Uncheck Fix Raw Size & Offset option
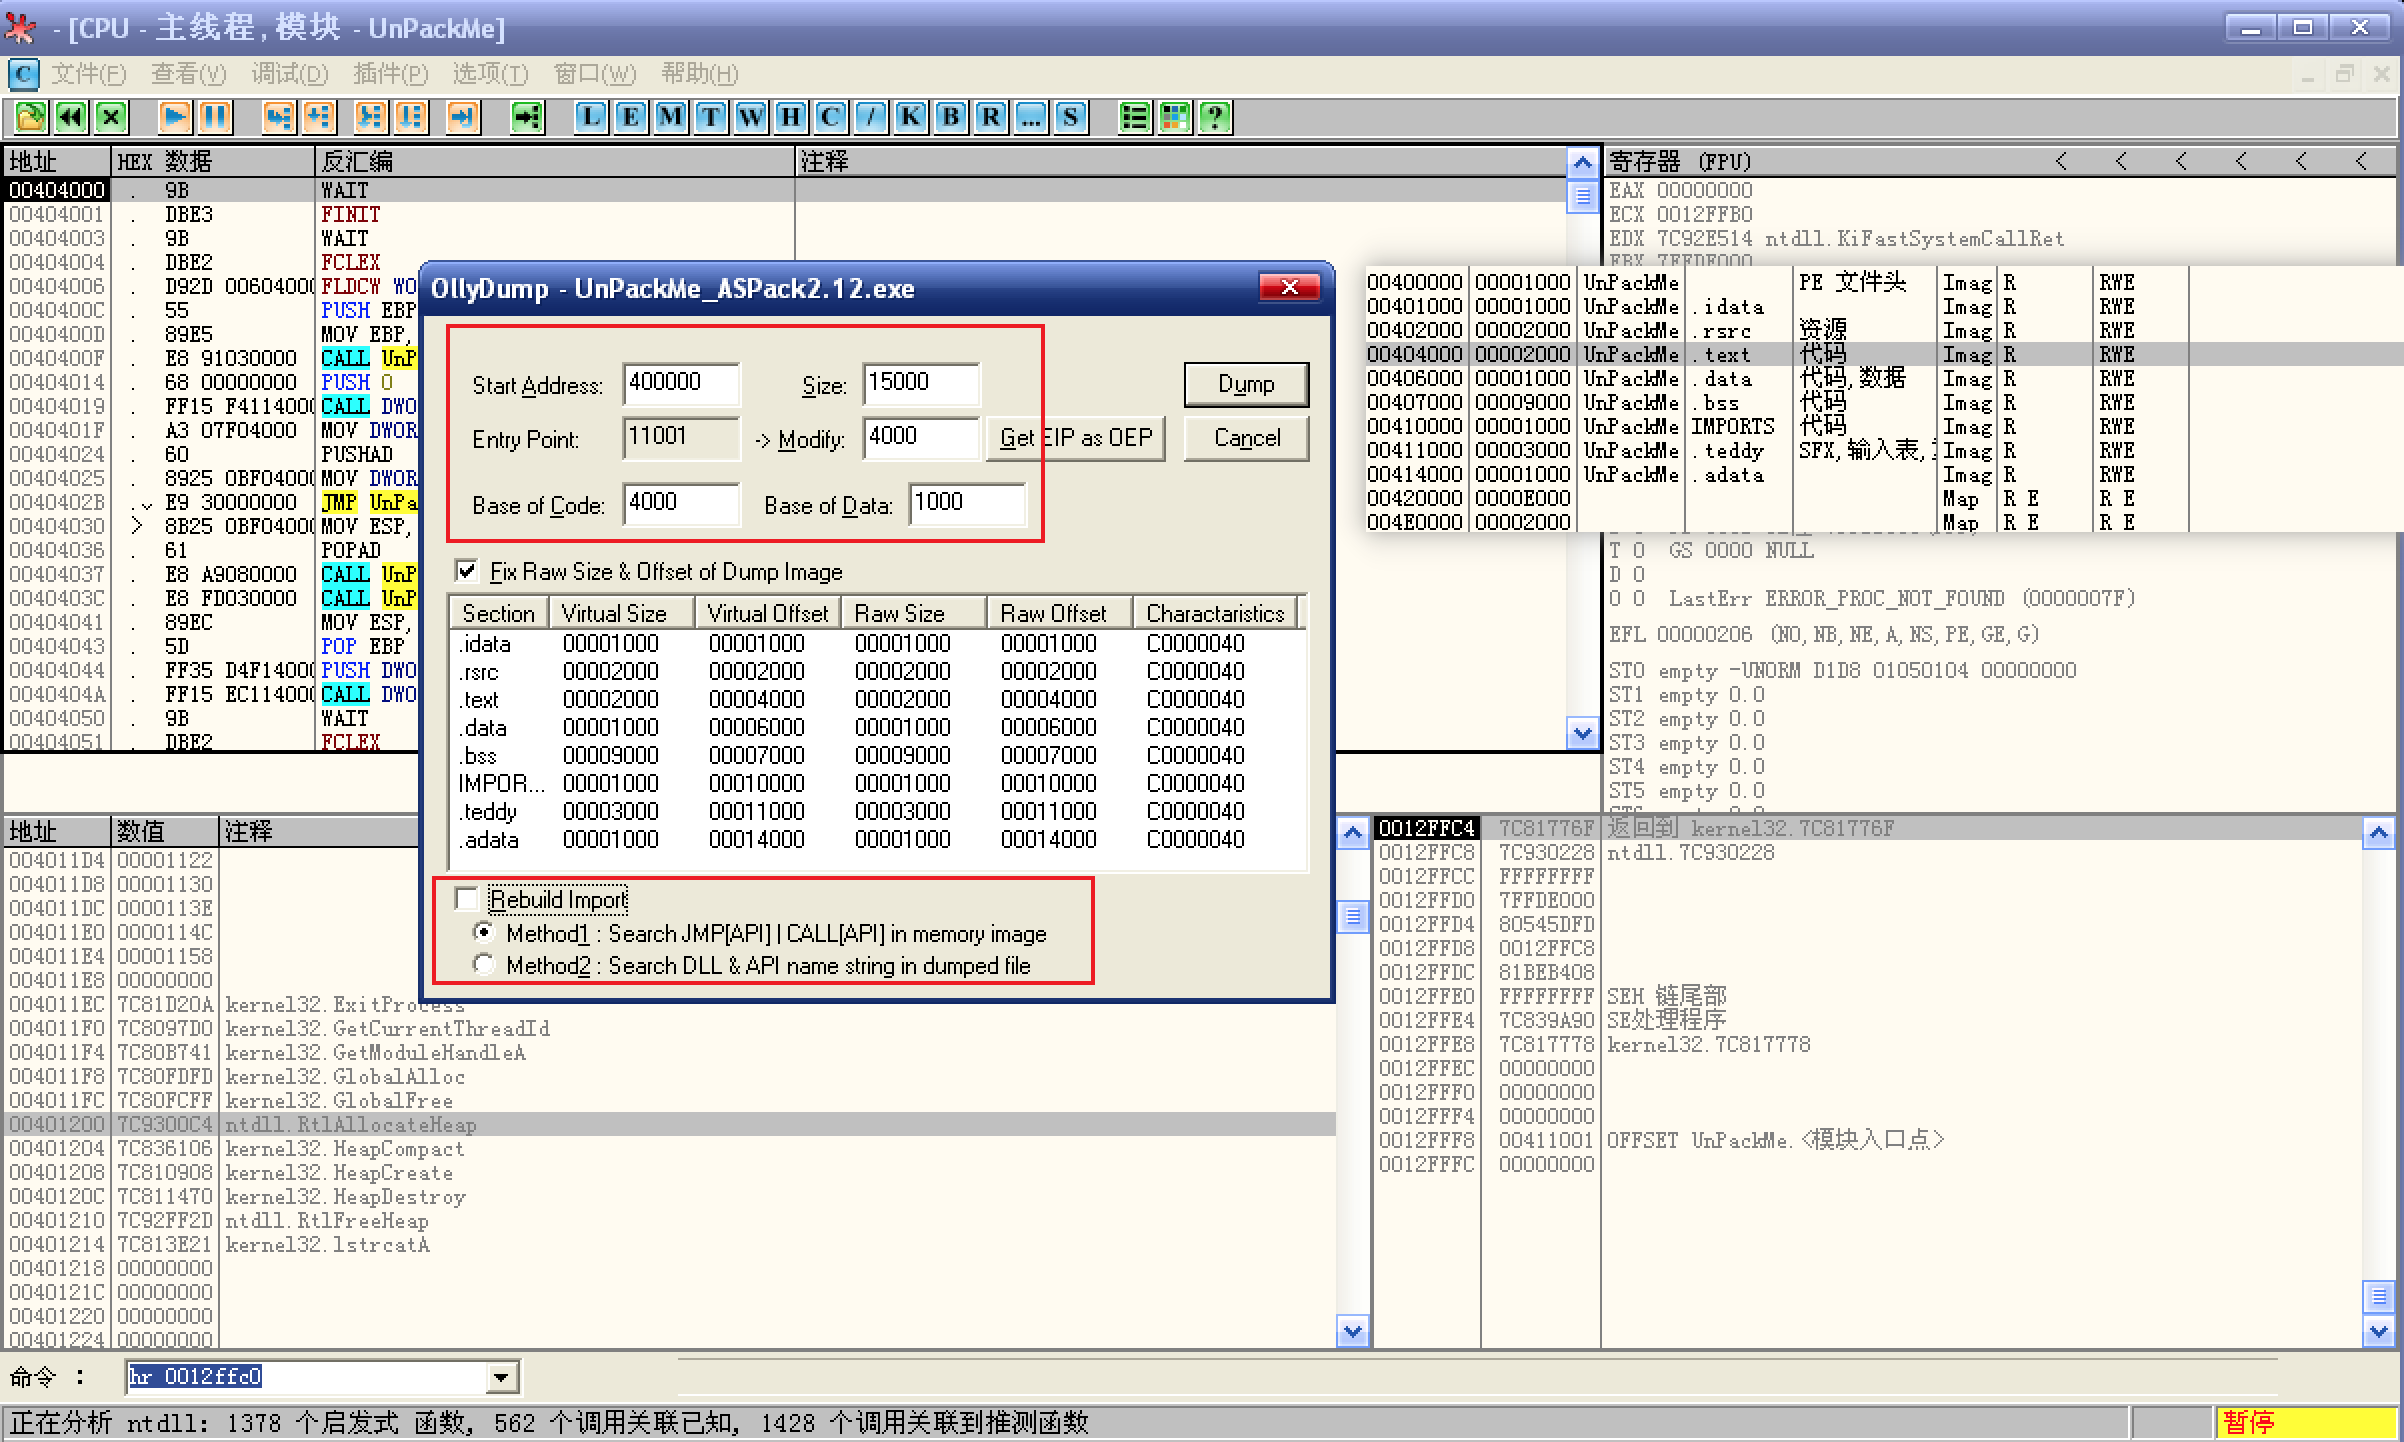 coord(467,571)
